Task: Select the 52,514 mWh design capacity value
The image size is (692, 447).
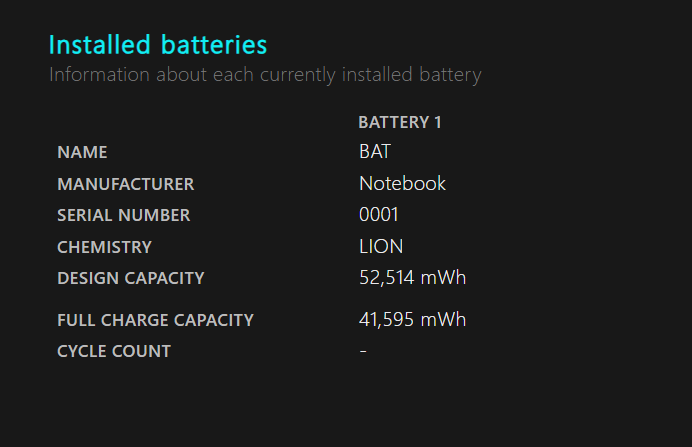Action: pyautogui.click(x=413, y=278)
